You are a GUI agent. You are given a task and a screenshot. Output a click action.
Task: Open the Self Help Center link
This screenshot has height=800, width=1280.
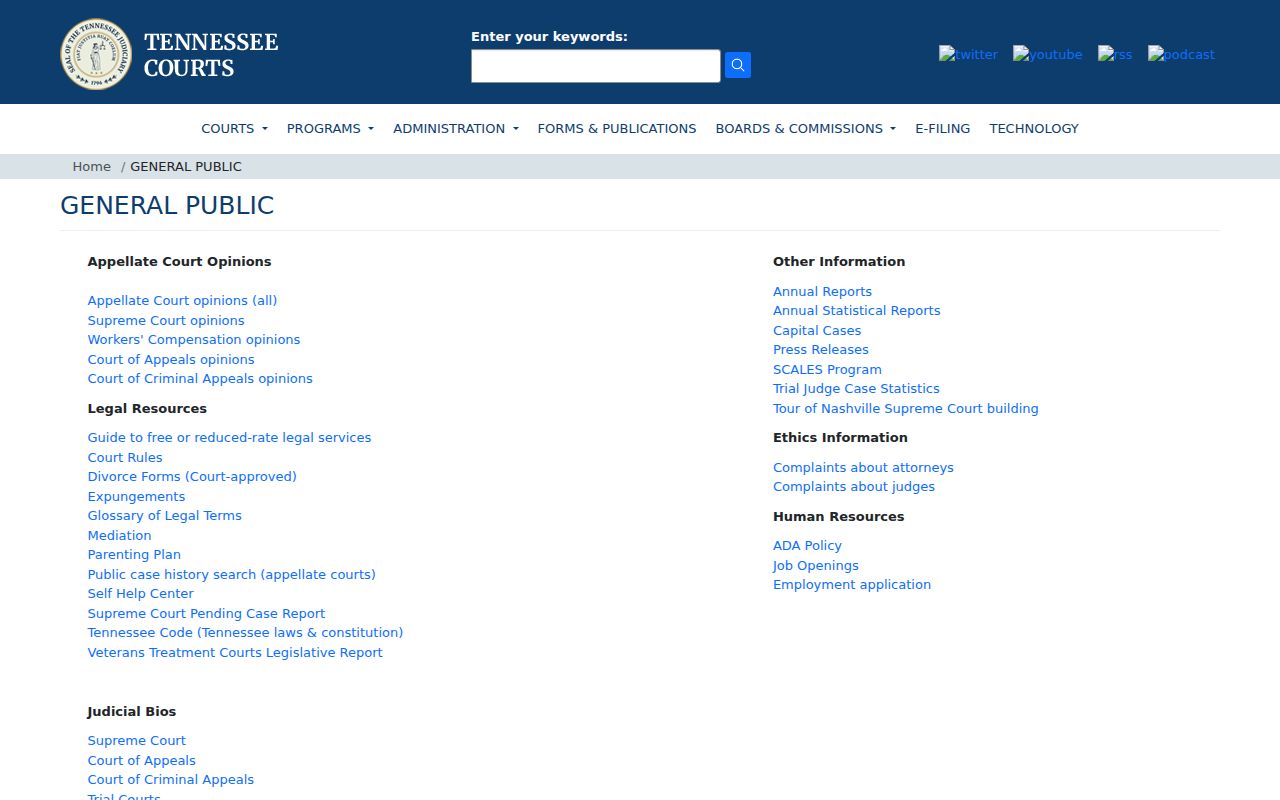point(141,593)
